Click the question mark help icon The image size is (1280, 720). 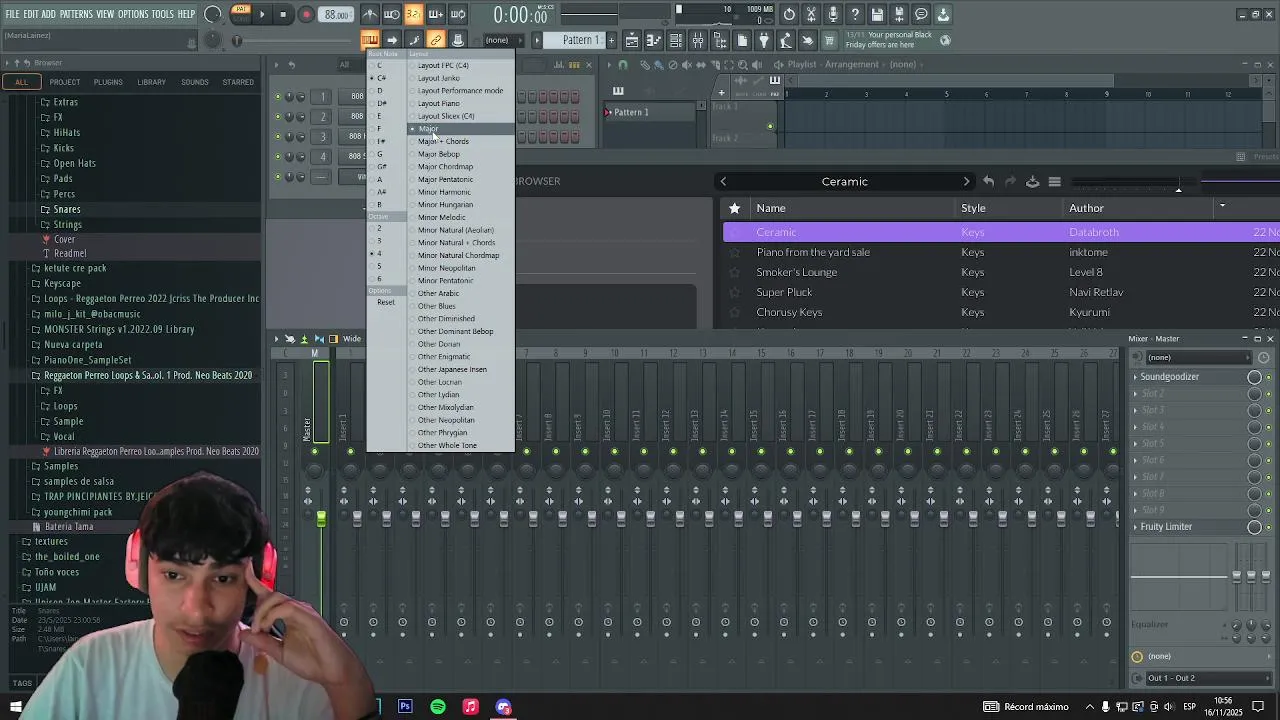coord(855,14)
